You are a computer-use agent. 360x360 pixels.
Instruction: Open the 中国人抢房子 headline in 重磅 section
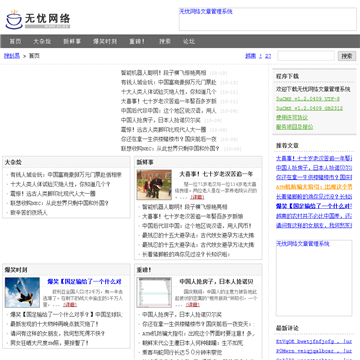coord(216,282)
